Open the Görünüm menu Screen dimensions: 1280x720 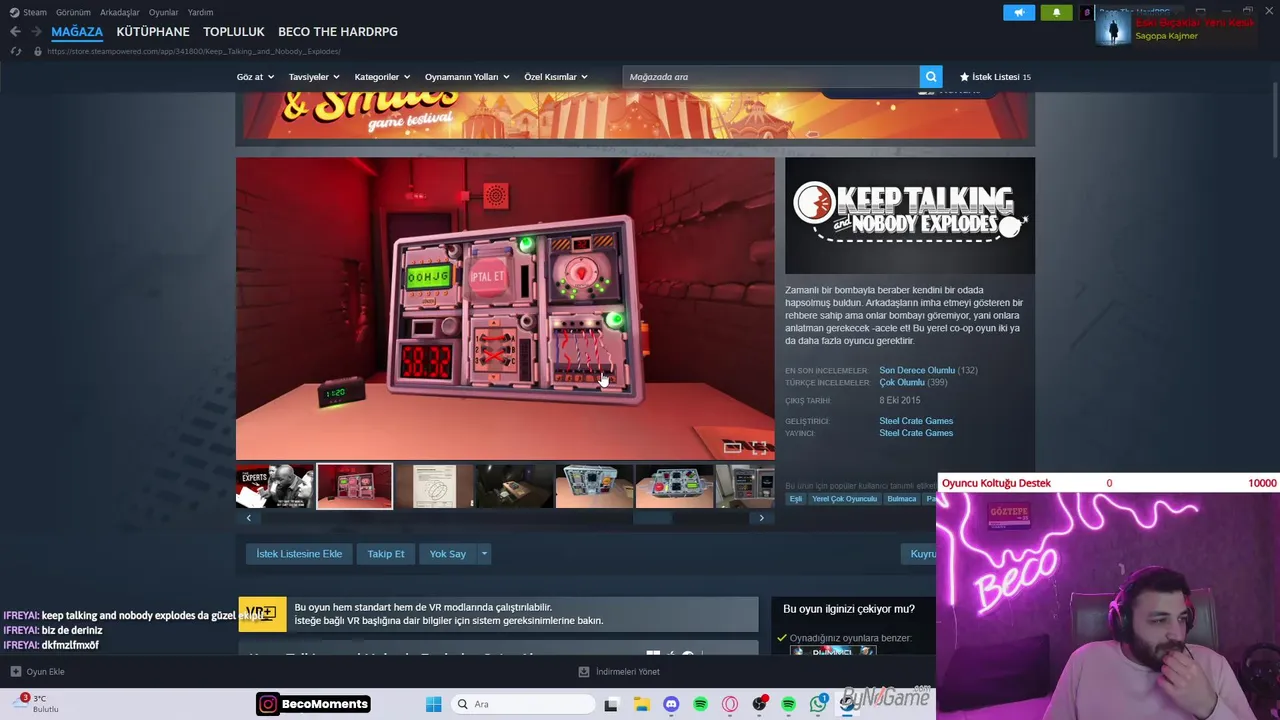(73, 12)
